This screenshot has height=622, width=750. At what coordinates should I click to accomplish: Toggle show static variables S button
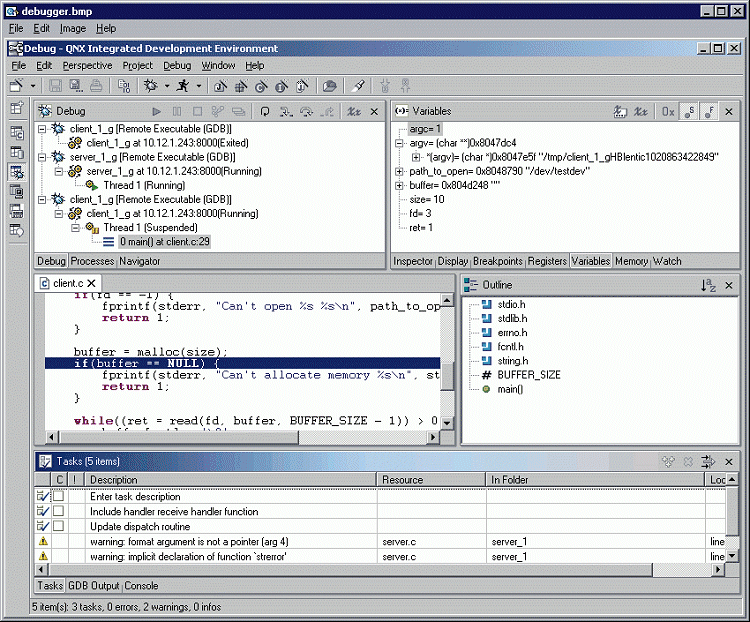point(689,111)
